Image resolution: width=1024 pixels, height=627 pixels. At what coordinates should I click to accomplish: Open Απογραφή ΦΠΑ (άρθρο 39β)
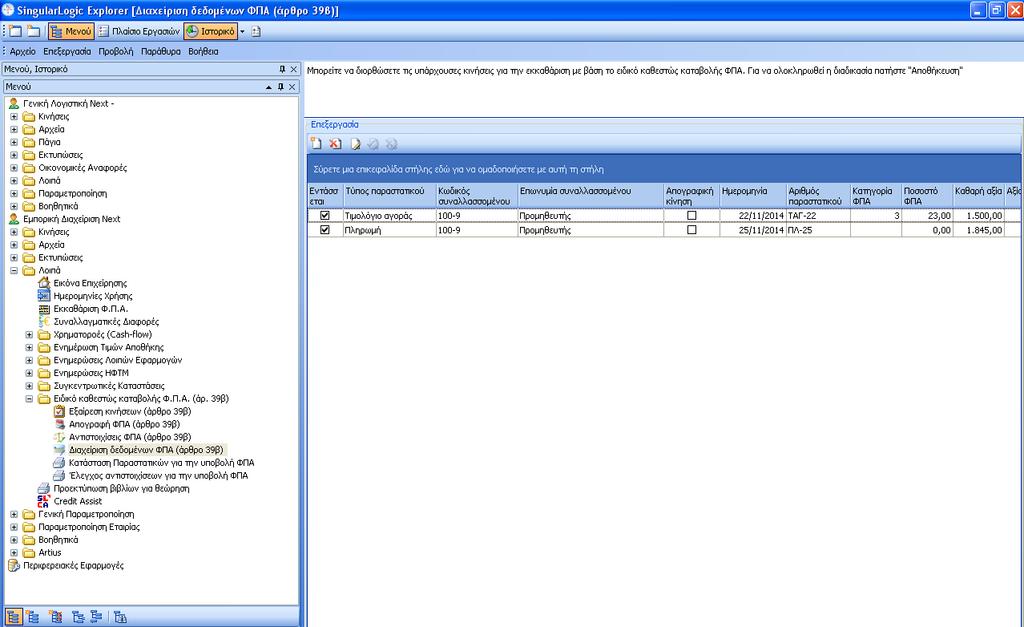coord(124,424)
